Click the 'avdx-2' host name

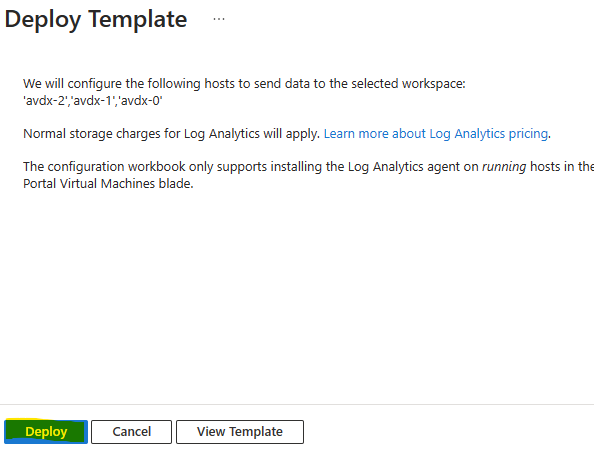click(x=45, y=101)
